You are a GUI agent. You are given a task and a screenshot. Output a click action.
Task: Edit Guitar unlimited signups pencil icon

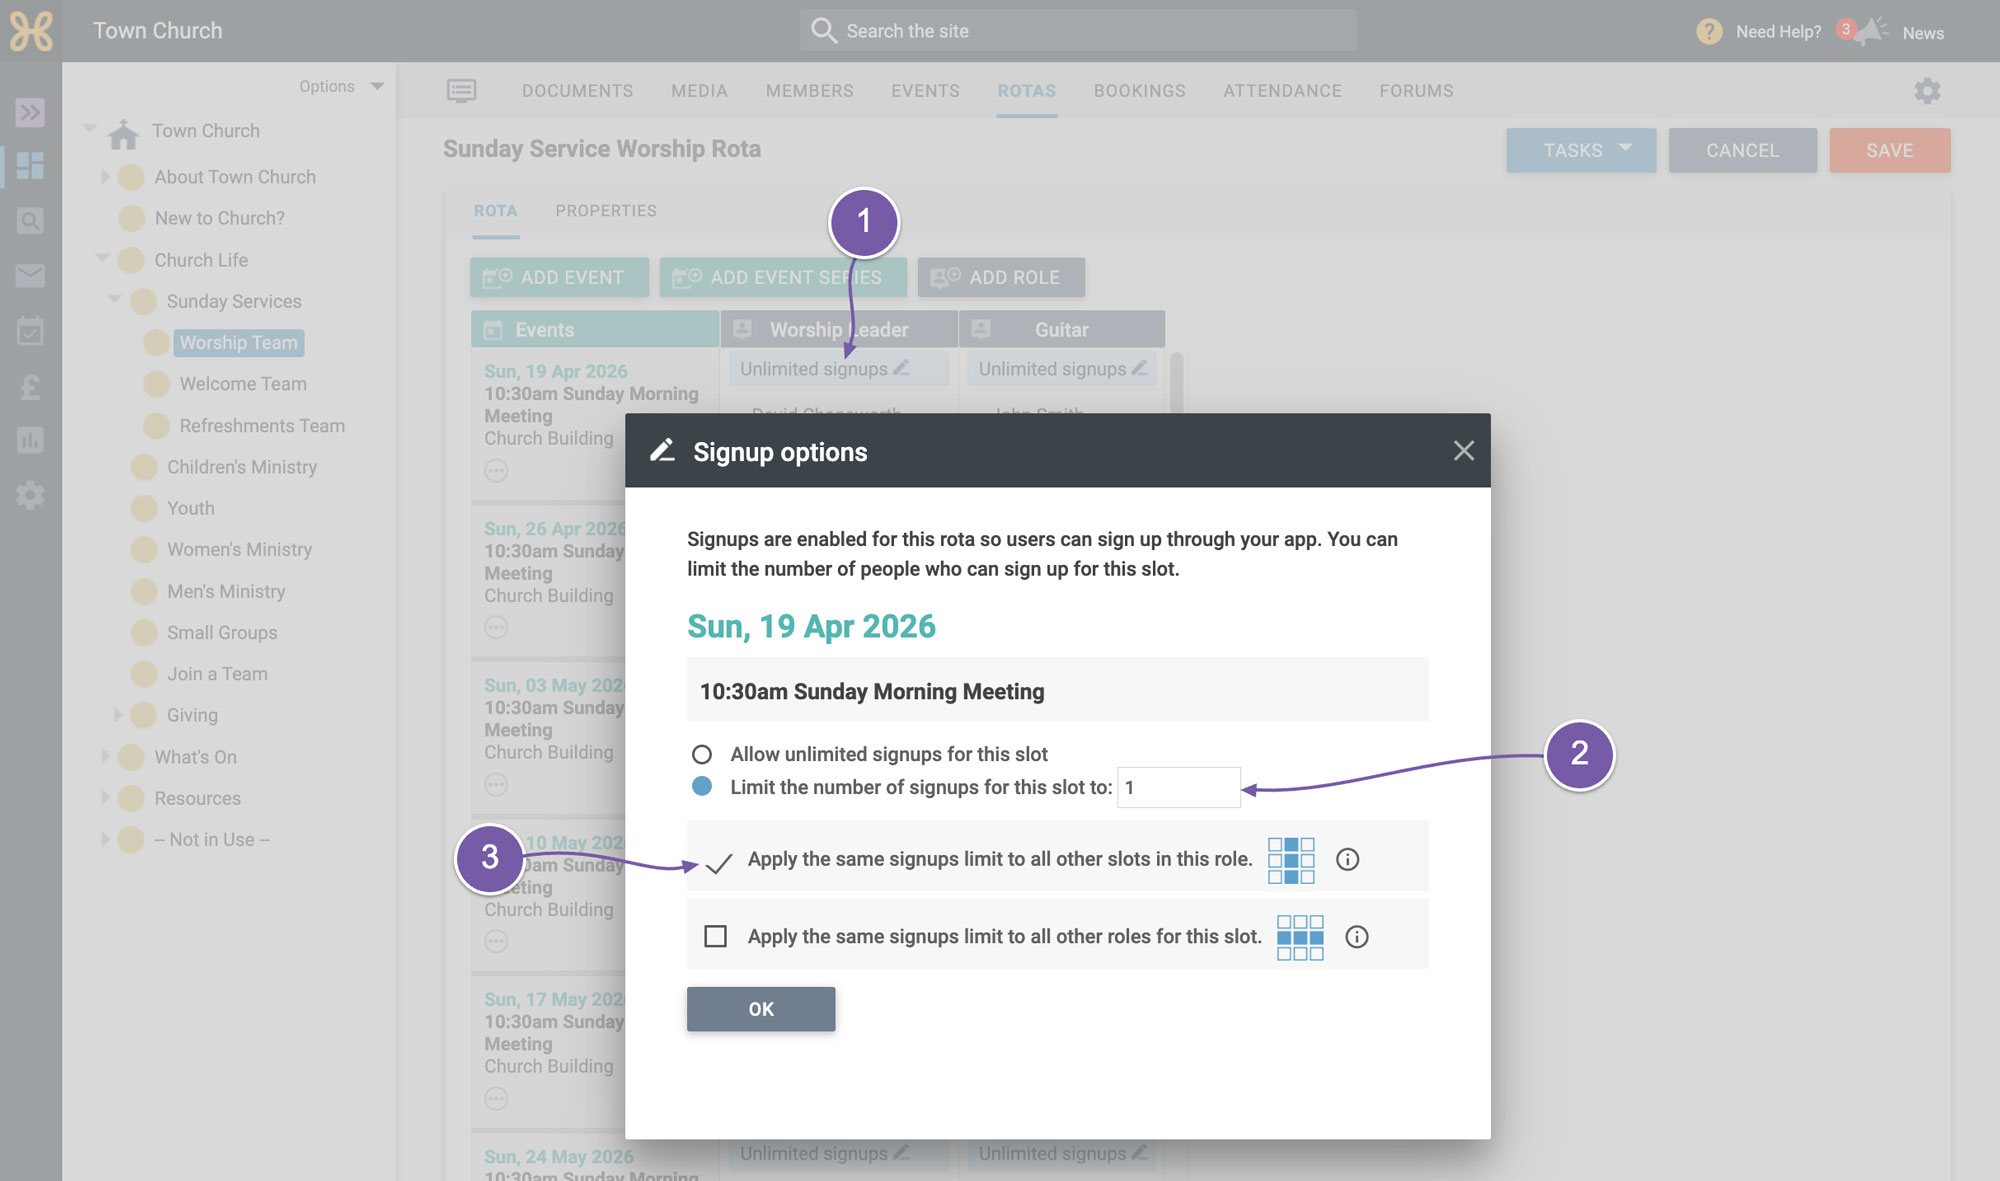click(x=1139, y=368)
